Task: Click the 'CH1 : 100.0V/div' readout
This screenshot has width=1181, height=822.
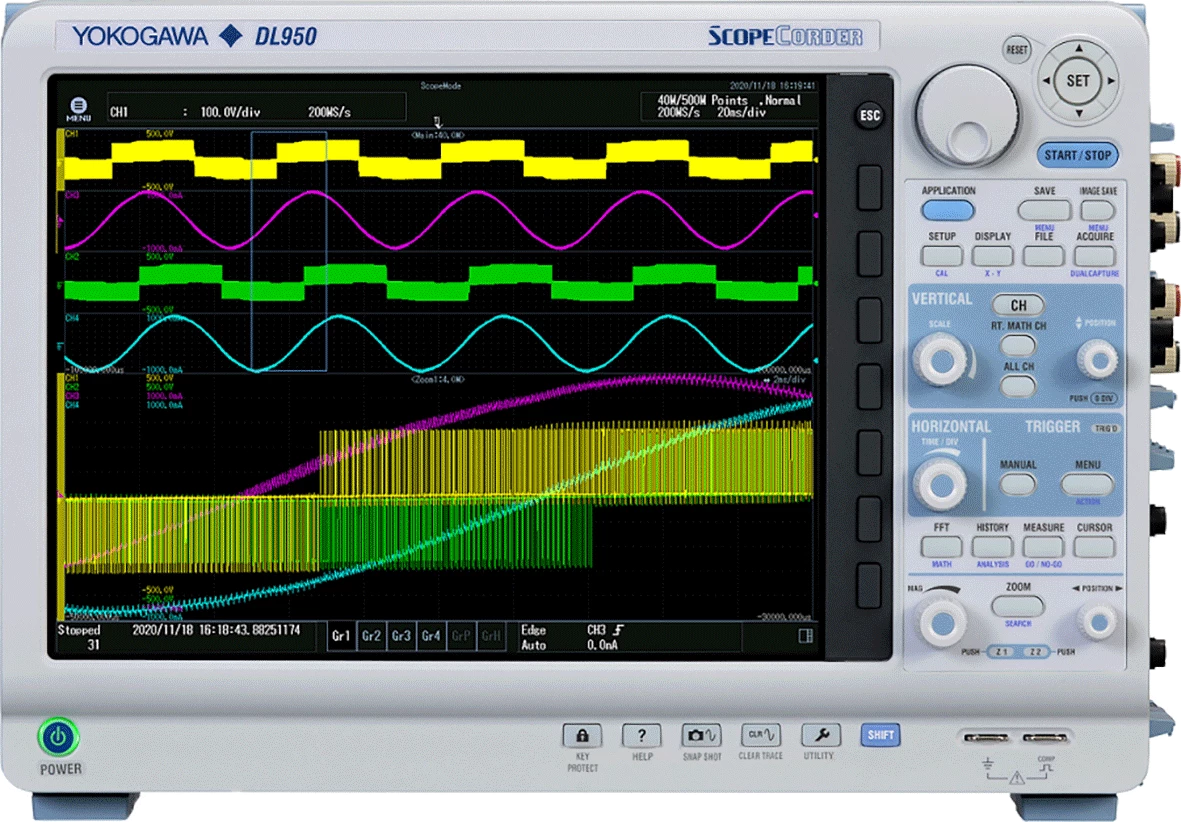Action: coord(185,112)
